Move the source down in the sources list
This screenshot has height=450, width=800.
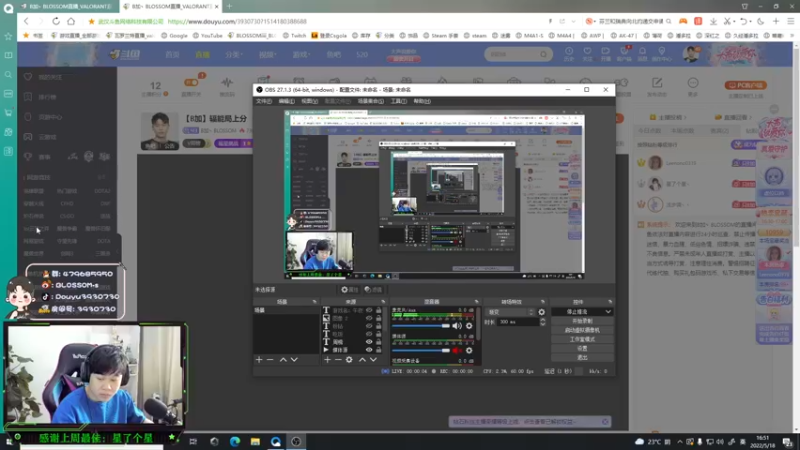coord(373,360)
